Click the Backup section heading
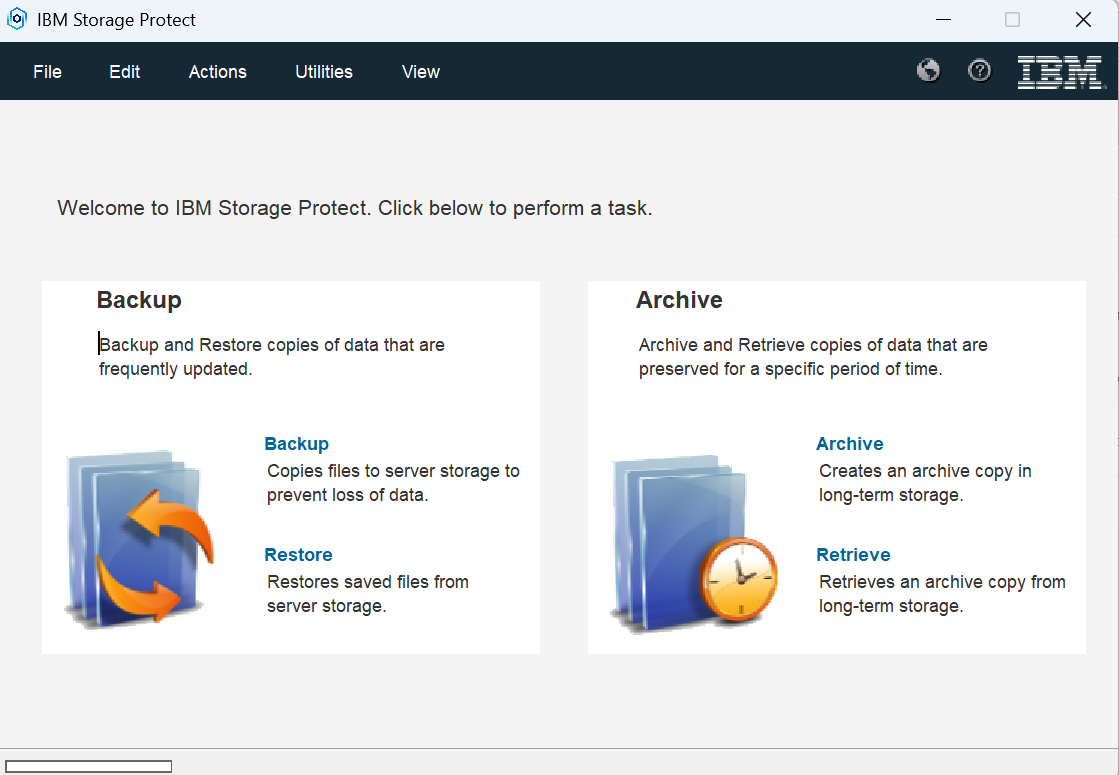The height and width of the screenshot is (775, 1119). [139, 300]
